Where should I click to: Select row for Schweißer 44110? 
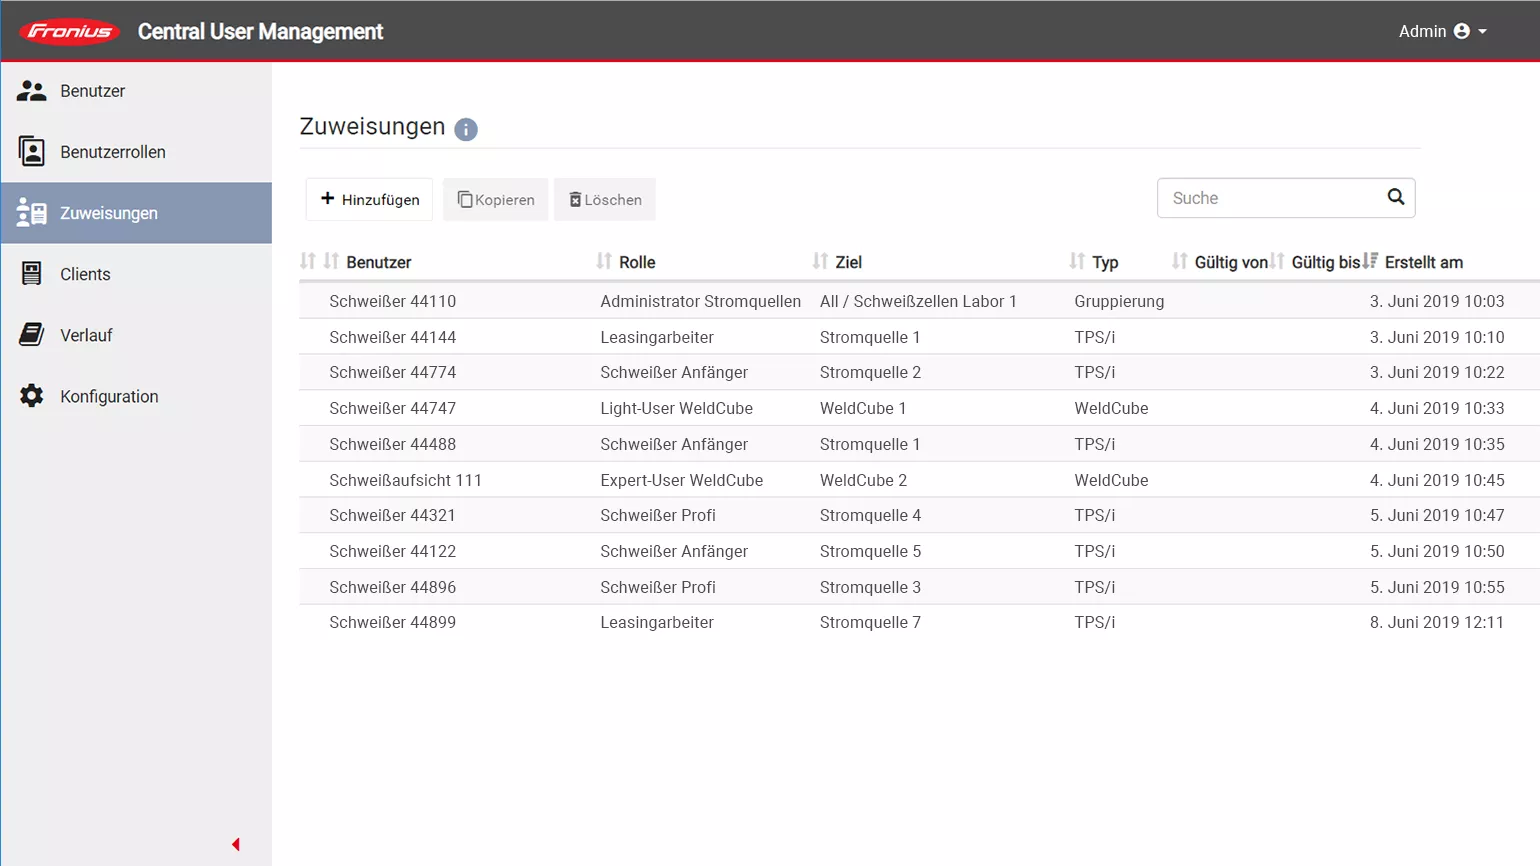pos(392,301)
